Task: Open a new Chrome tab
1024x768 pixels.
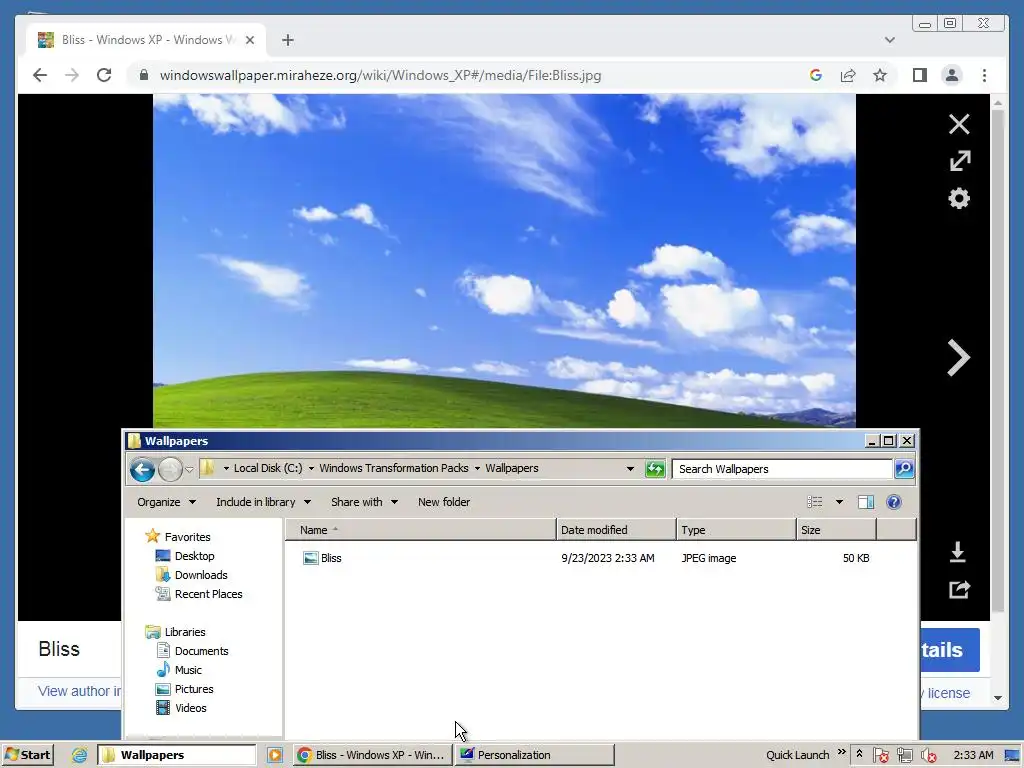Action: pos(287,40)
